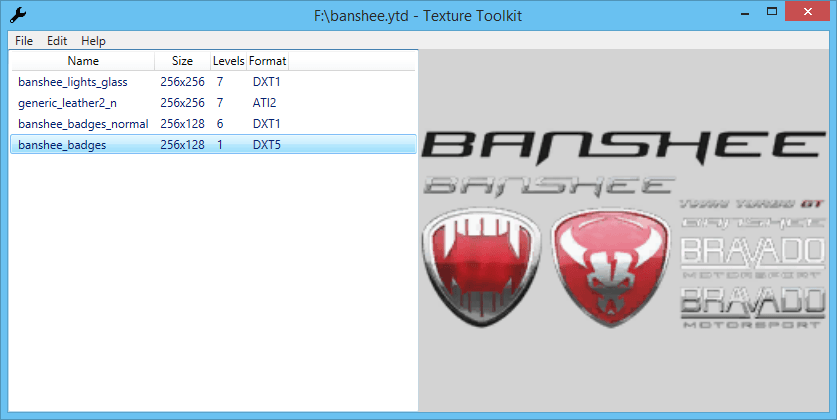
Task: Maximize the Texture Toolkit window
Action: click(x=775, y=15)
